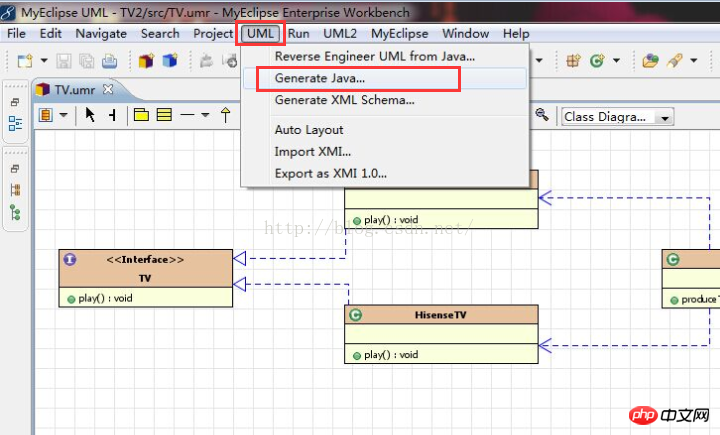Select the TV.umr editor tab
This screenshot has height=435, width=720.
[74, 90]
